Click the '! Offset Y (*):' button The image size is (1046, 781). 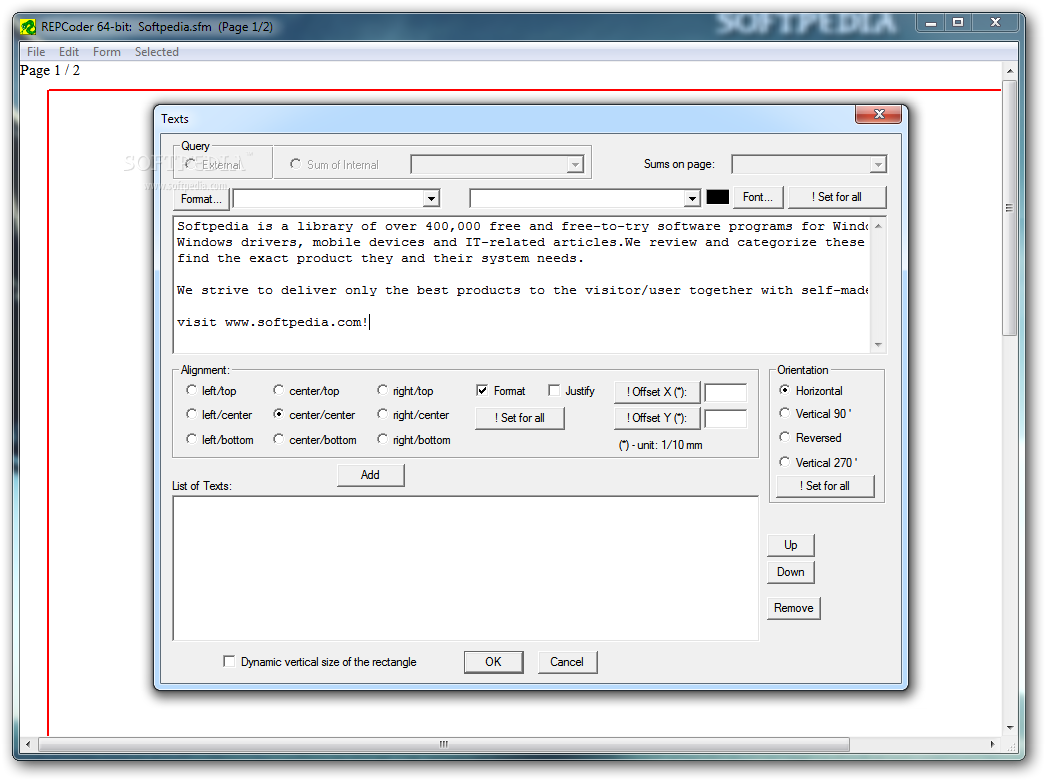pyautogui.click(x=656, y=418)
